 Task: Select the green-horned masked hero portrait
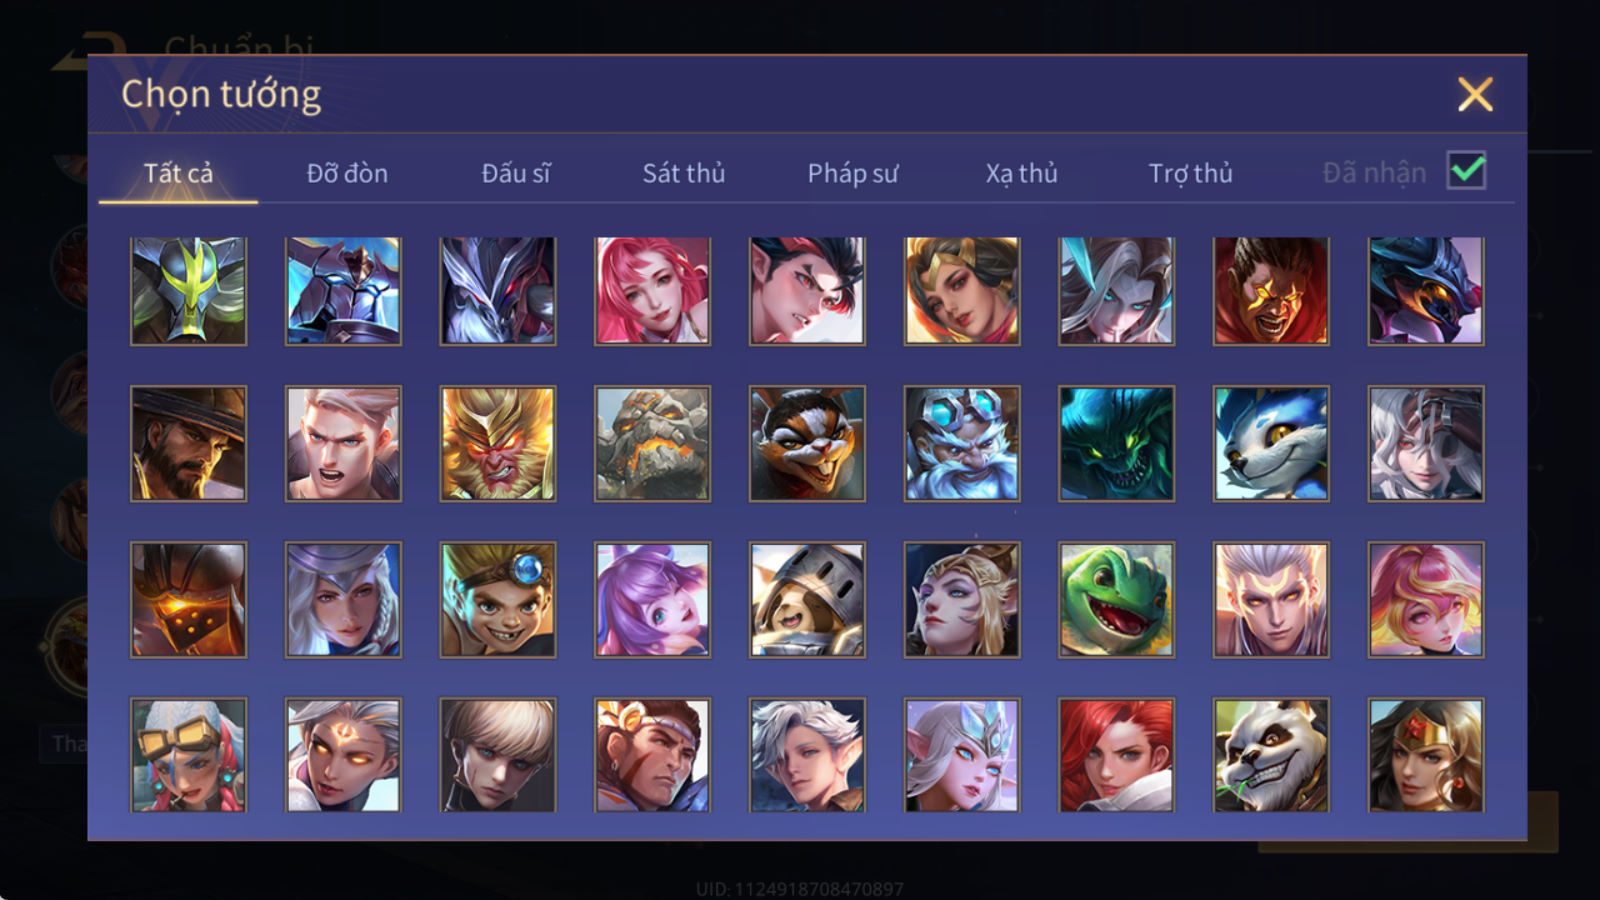[188, 291]
